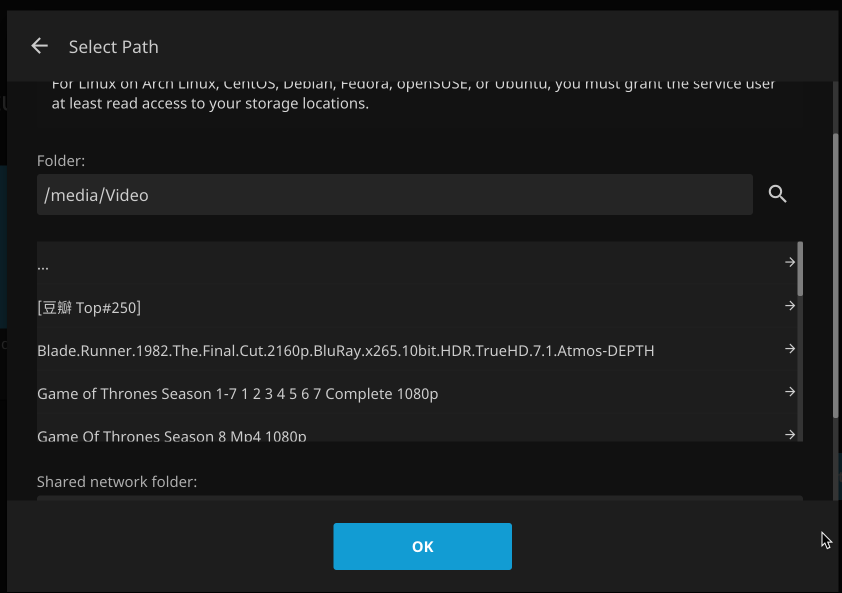Viewport: 842px width, 593px height.
Task: Choose Game Of Thrones Season 8 Mp4 1080p
Action: coord(171,436)
